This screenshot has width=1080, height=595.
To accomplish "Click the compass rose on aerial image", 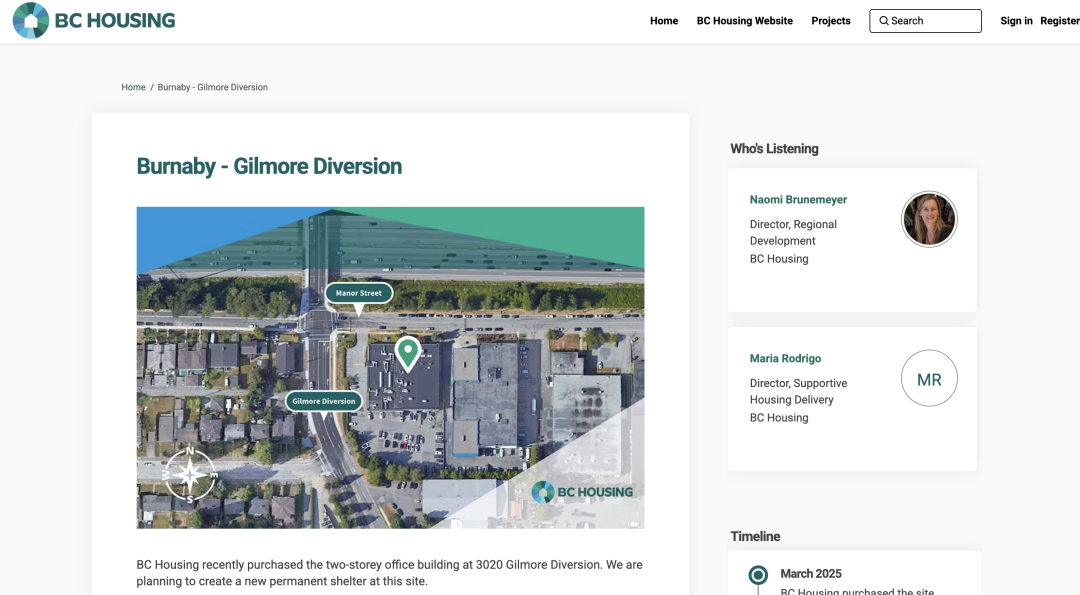I will point(189,474).
